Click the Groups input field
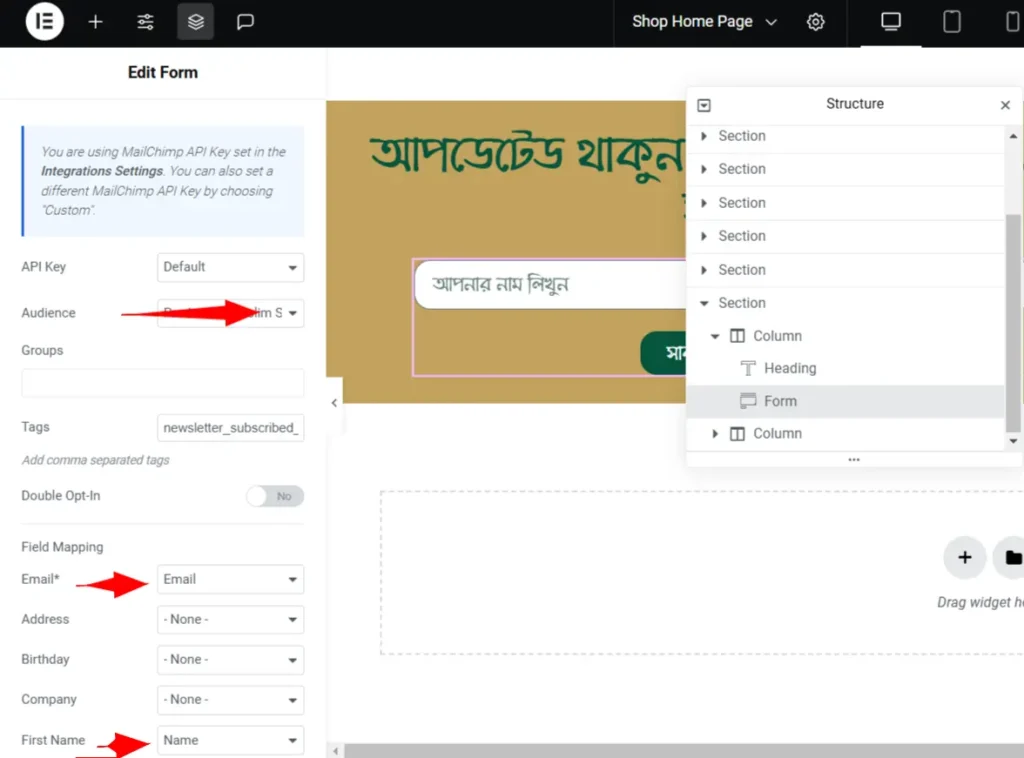Viewport: 1024px width, 758px height. 163,383
